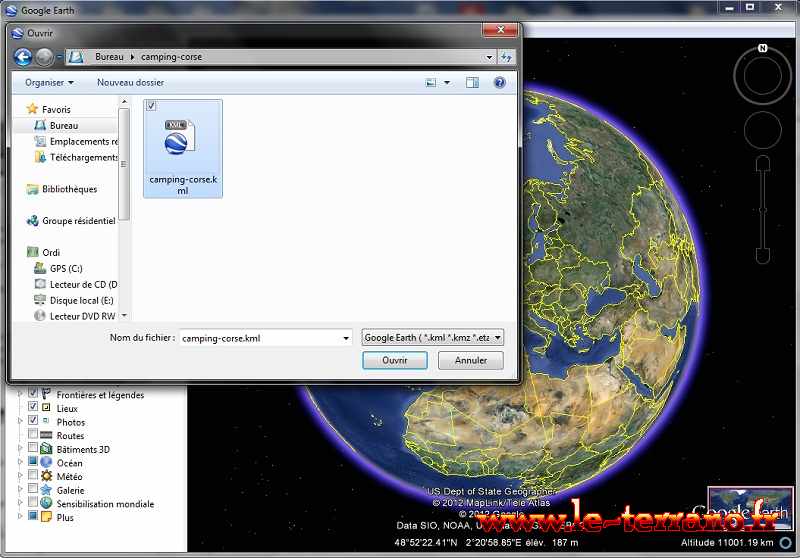Expand the Frontières et légendes layer
800x558 pixels.
click(20, 394)
